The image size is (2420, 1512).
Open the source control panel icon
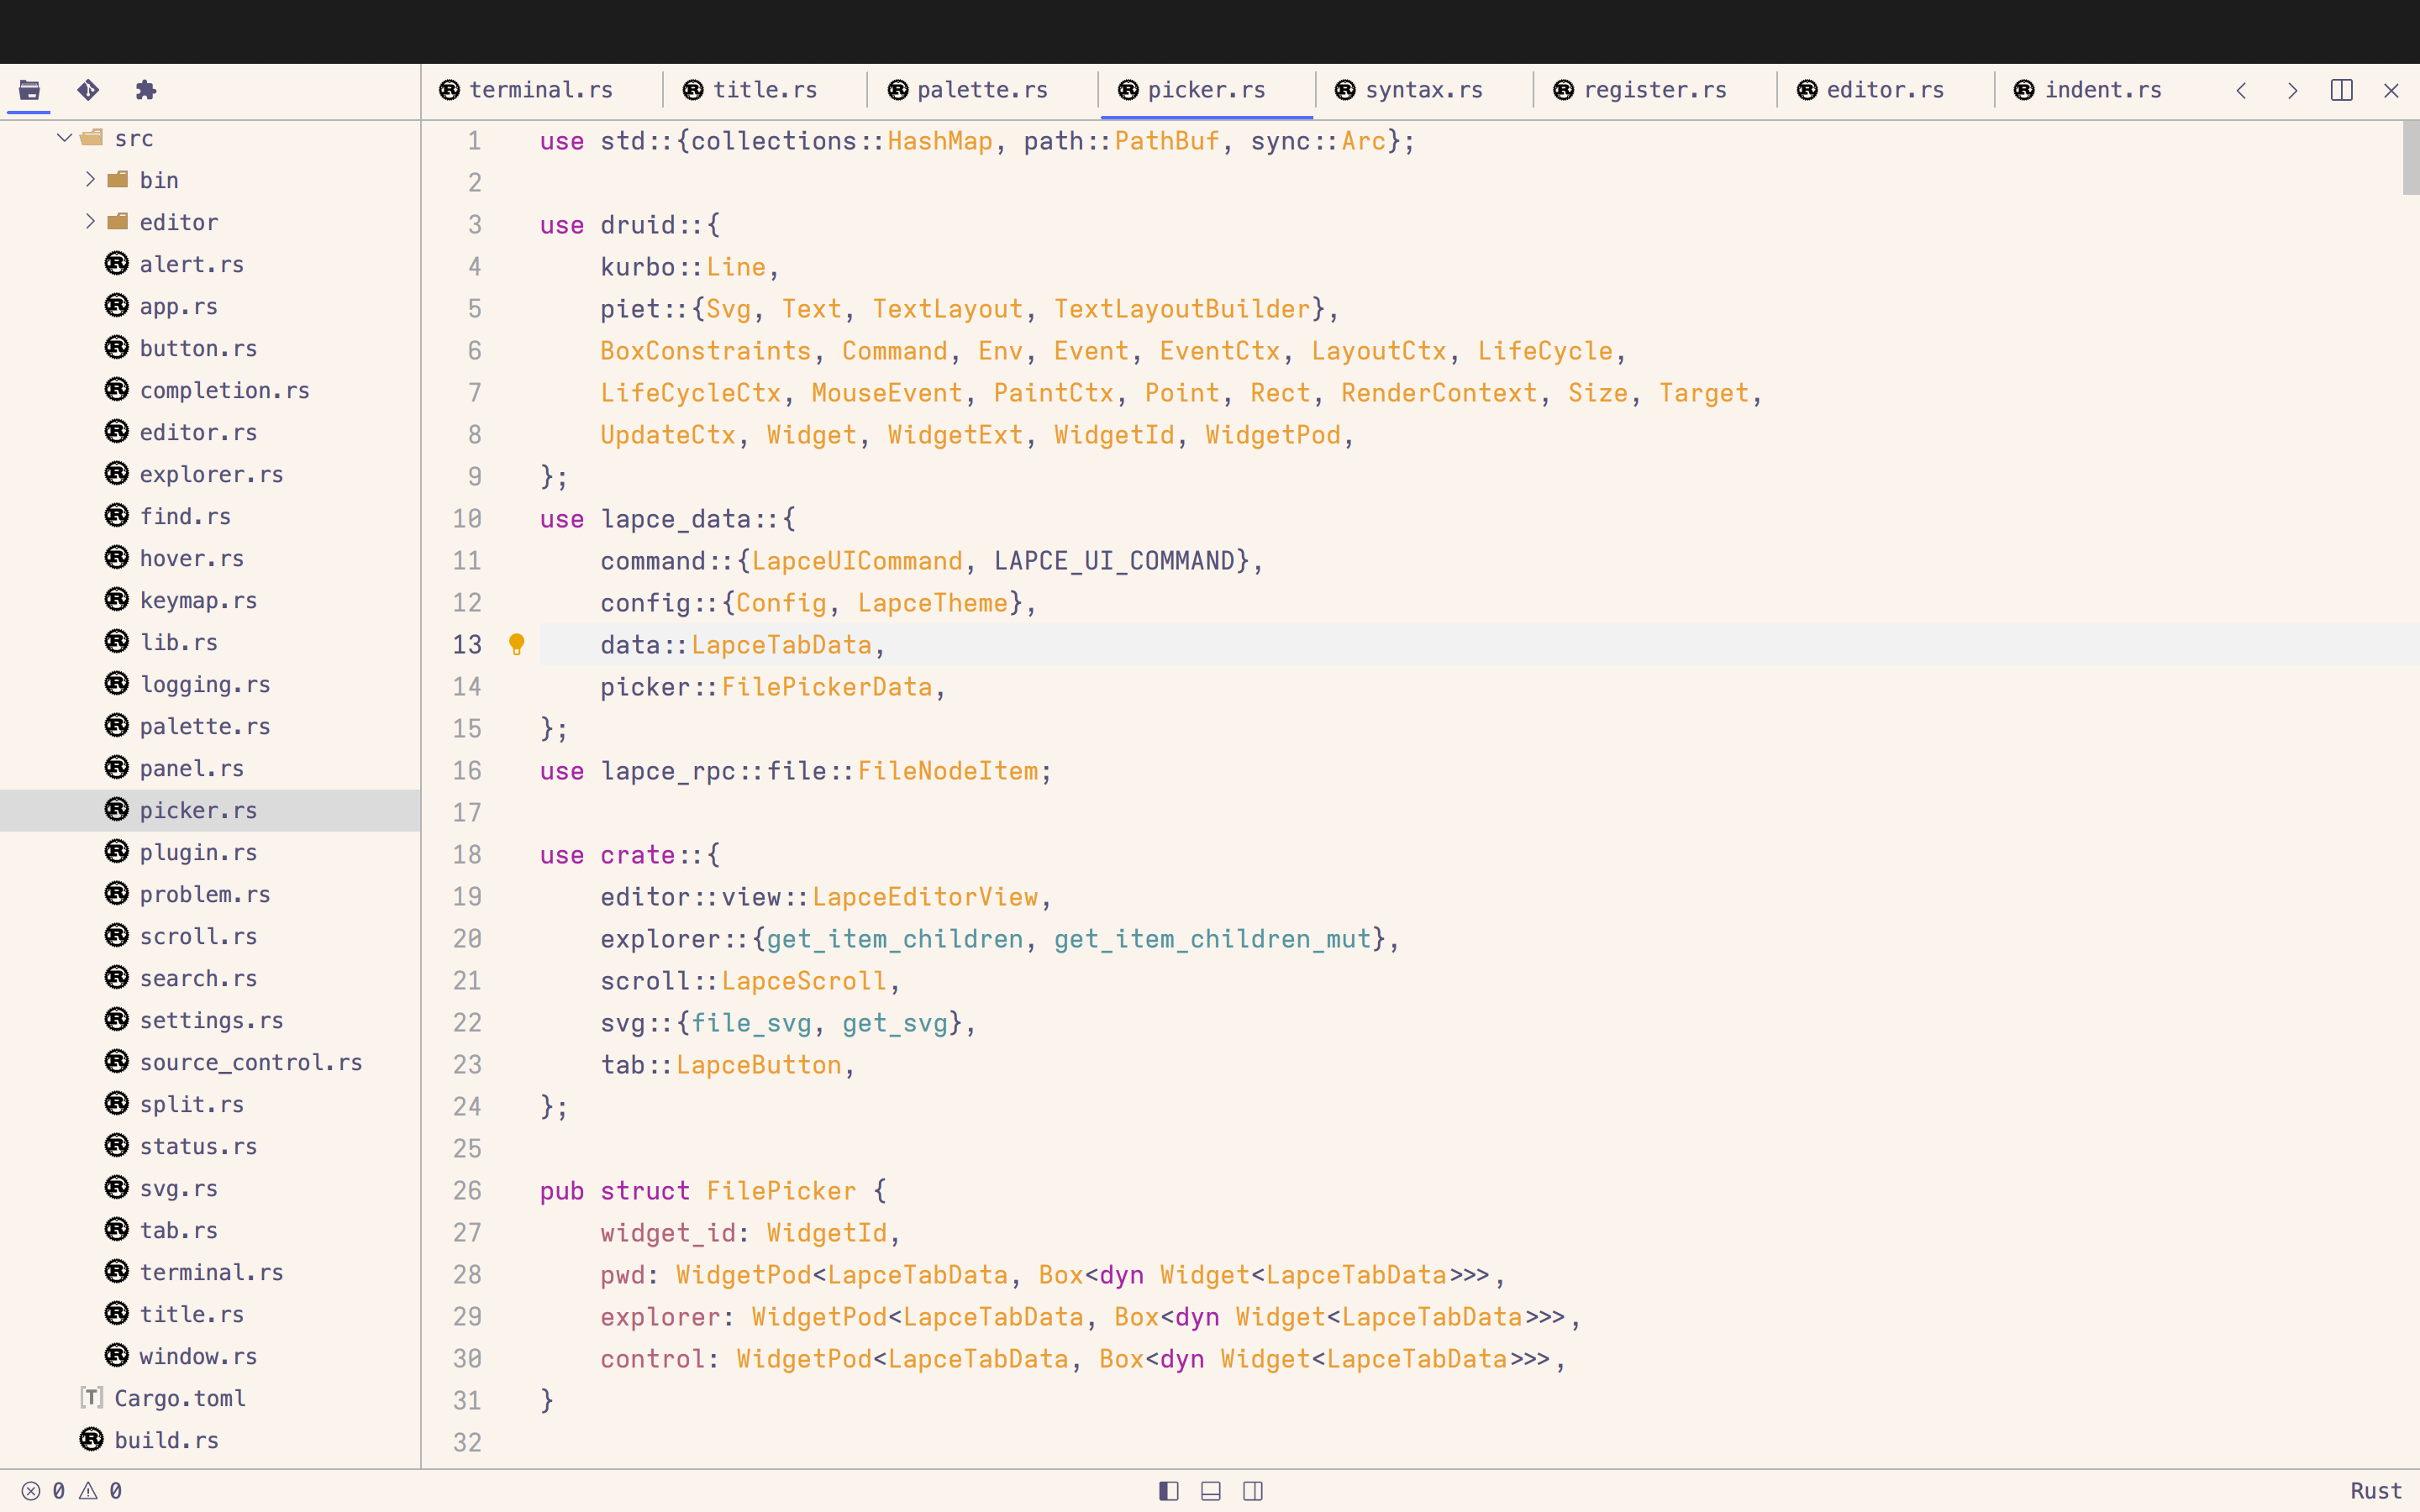tap(88, 90)
